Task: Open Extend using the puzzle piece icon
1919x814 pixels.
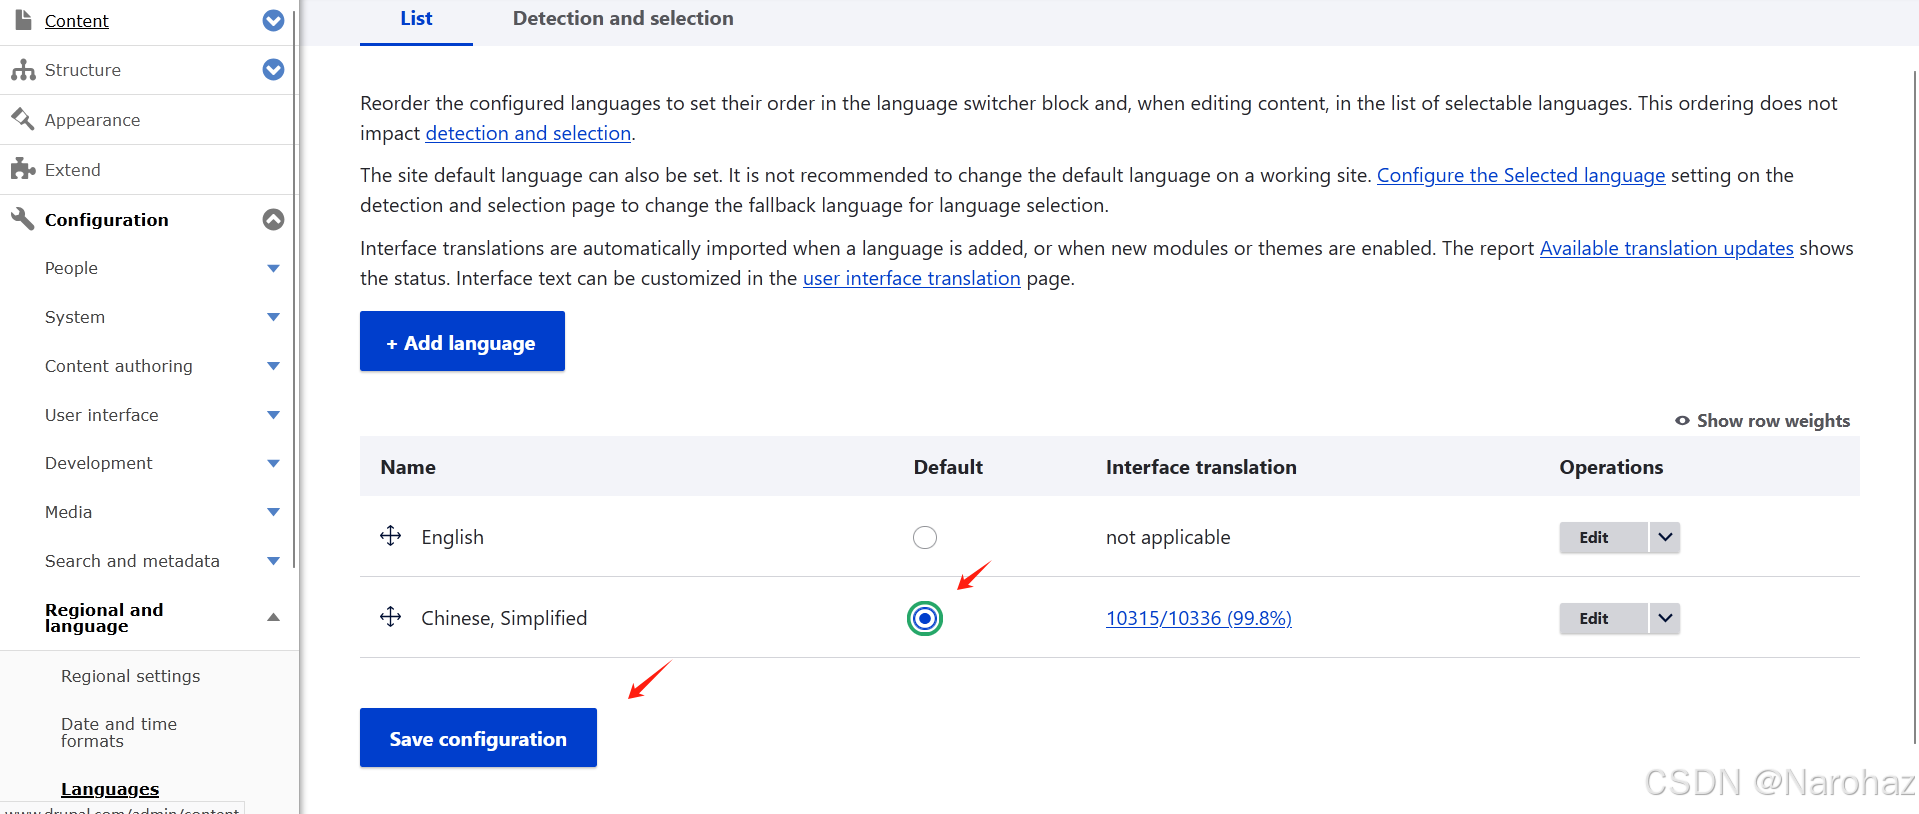Action: 22,168
